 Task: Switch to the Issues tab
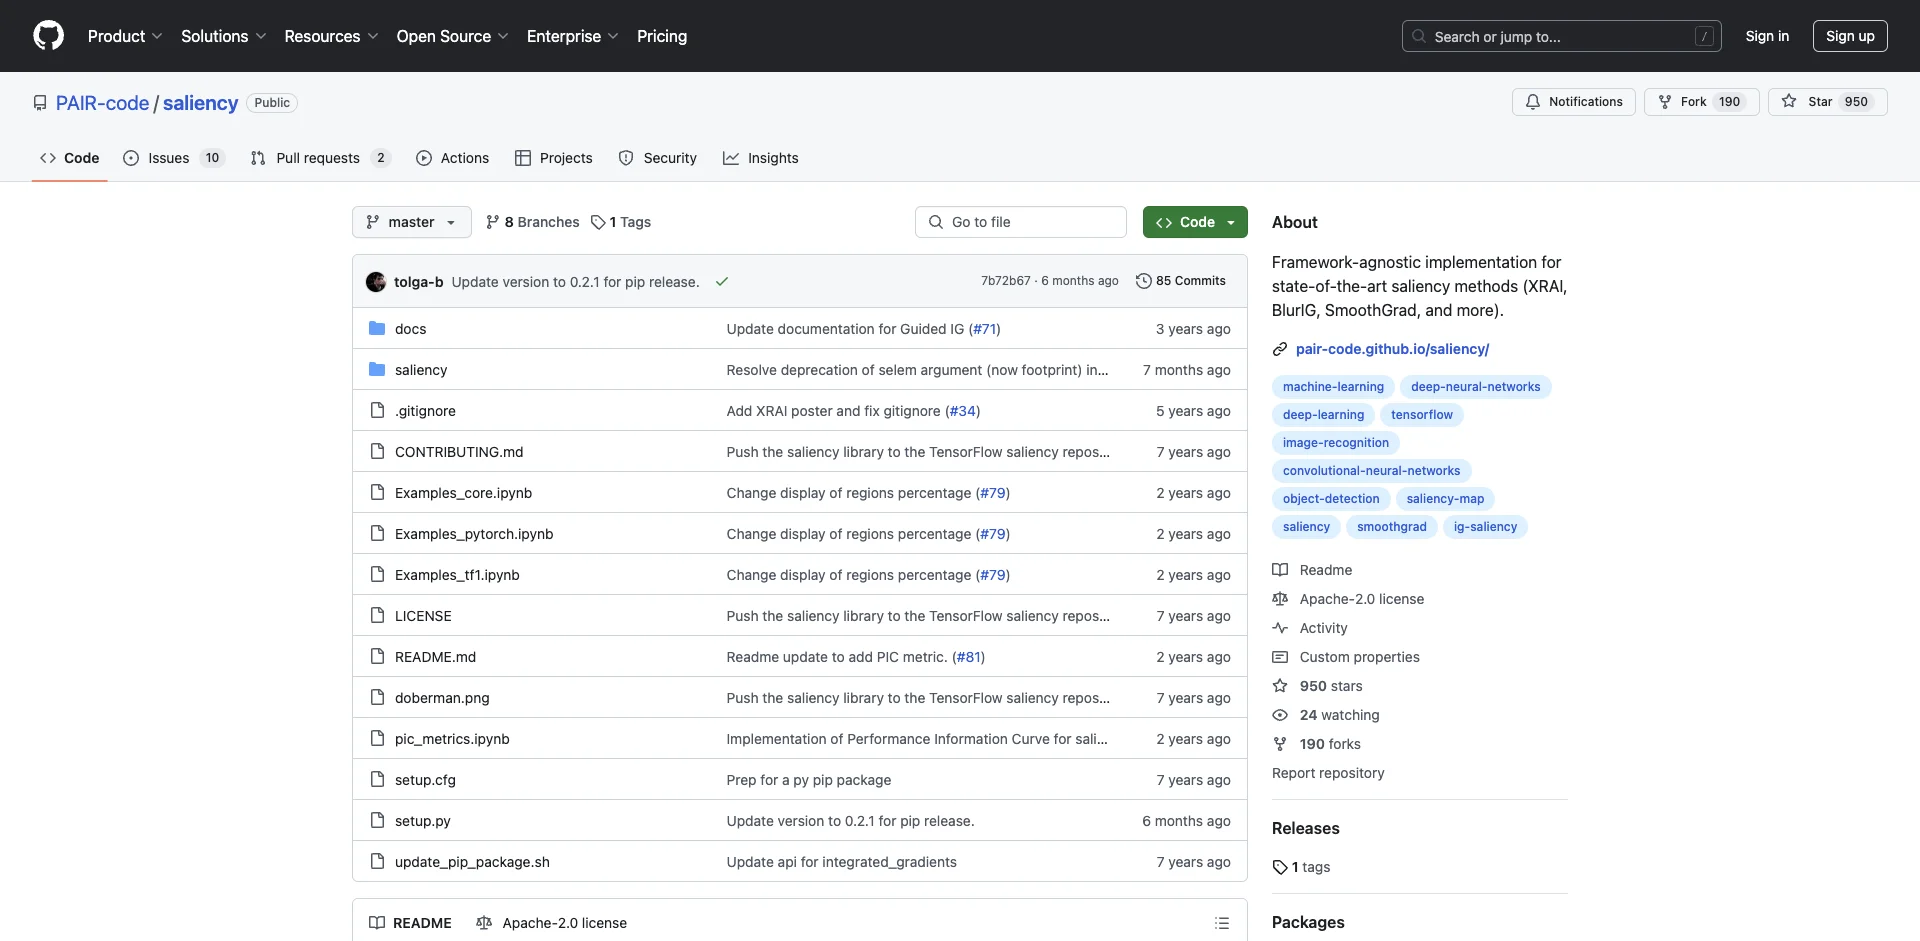tap(174, 158)
